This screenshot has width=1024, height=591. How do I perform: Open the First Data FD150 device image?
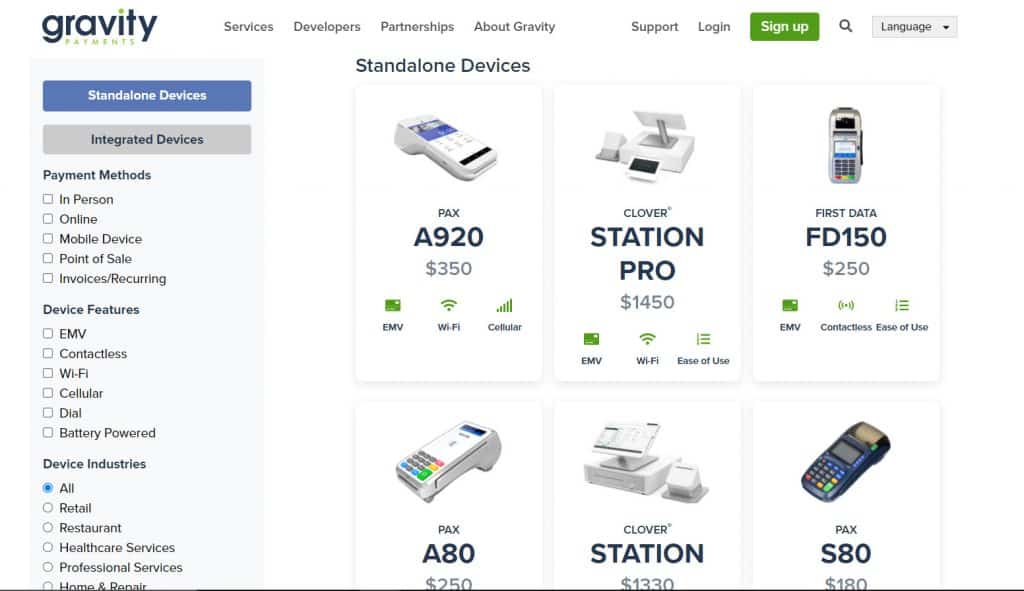[846, 145]
